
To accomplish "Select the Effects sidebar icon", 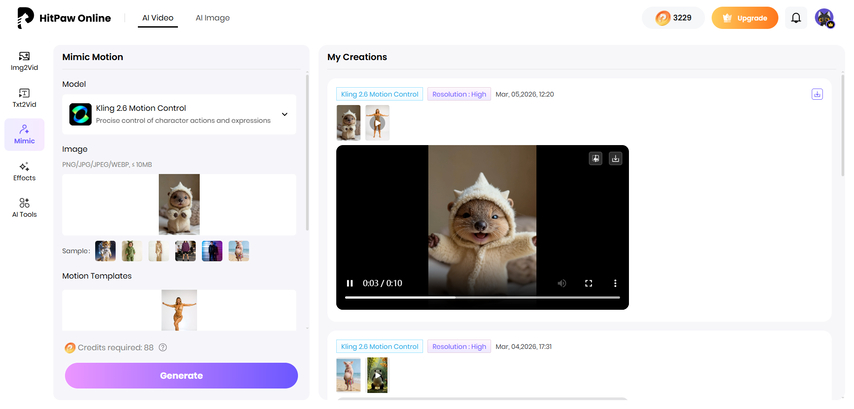I will pyautogui.click(x=24, y=171).
